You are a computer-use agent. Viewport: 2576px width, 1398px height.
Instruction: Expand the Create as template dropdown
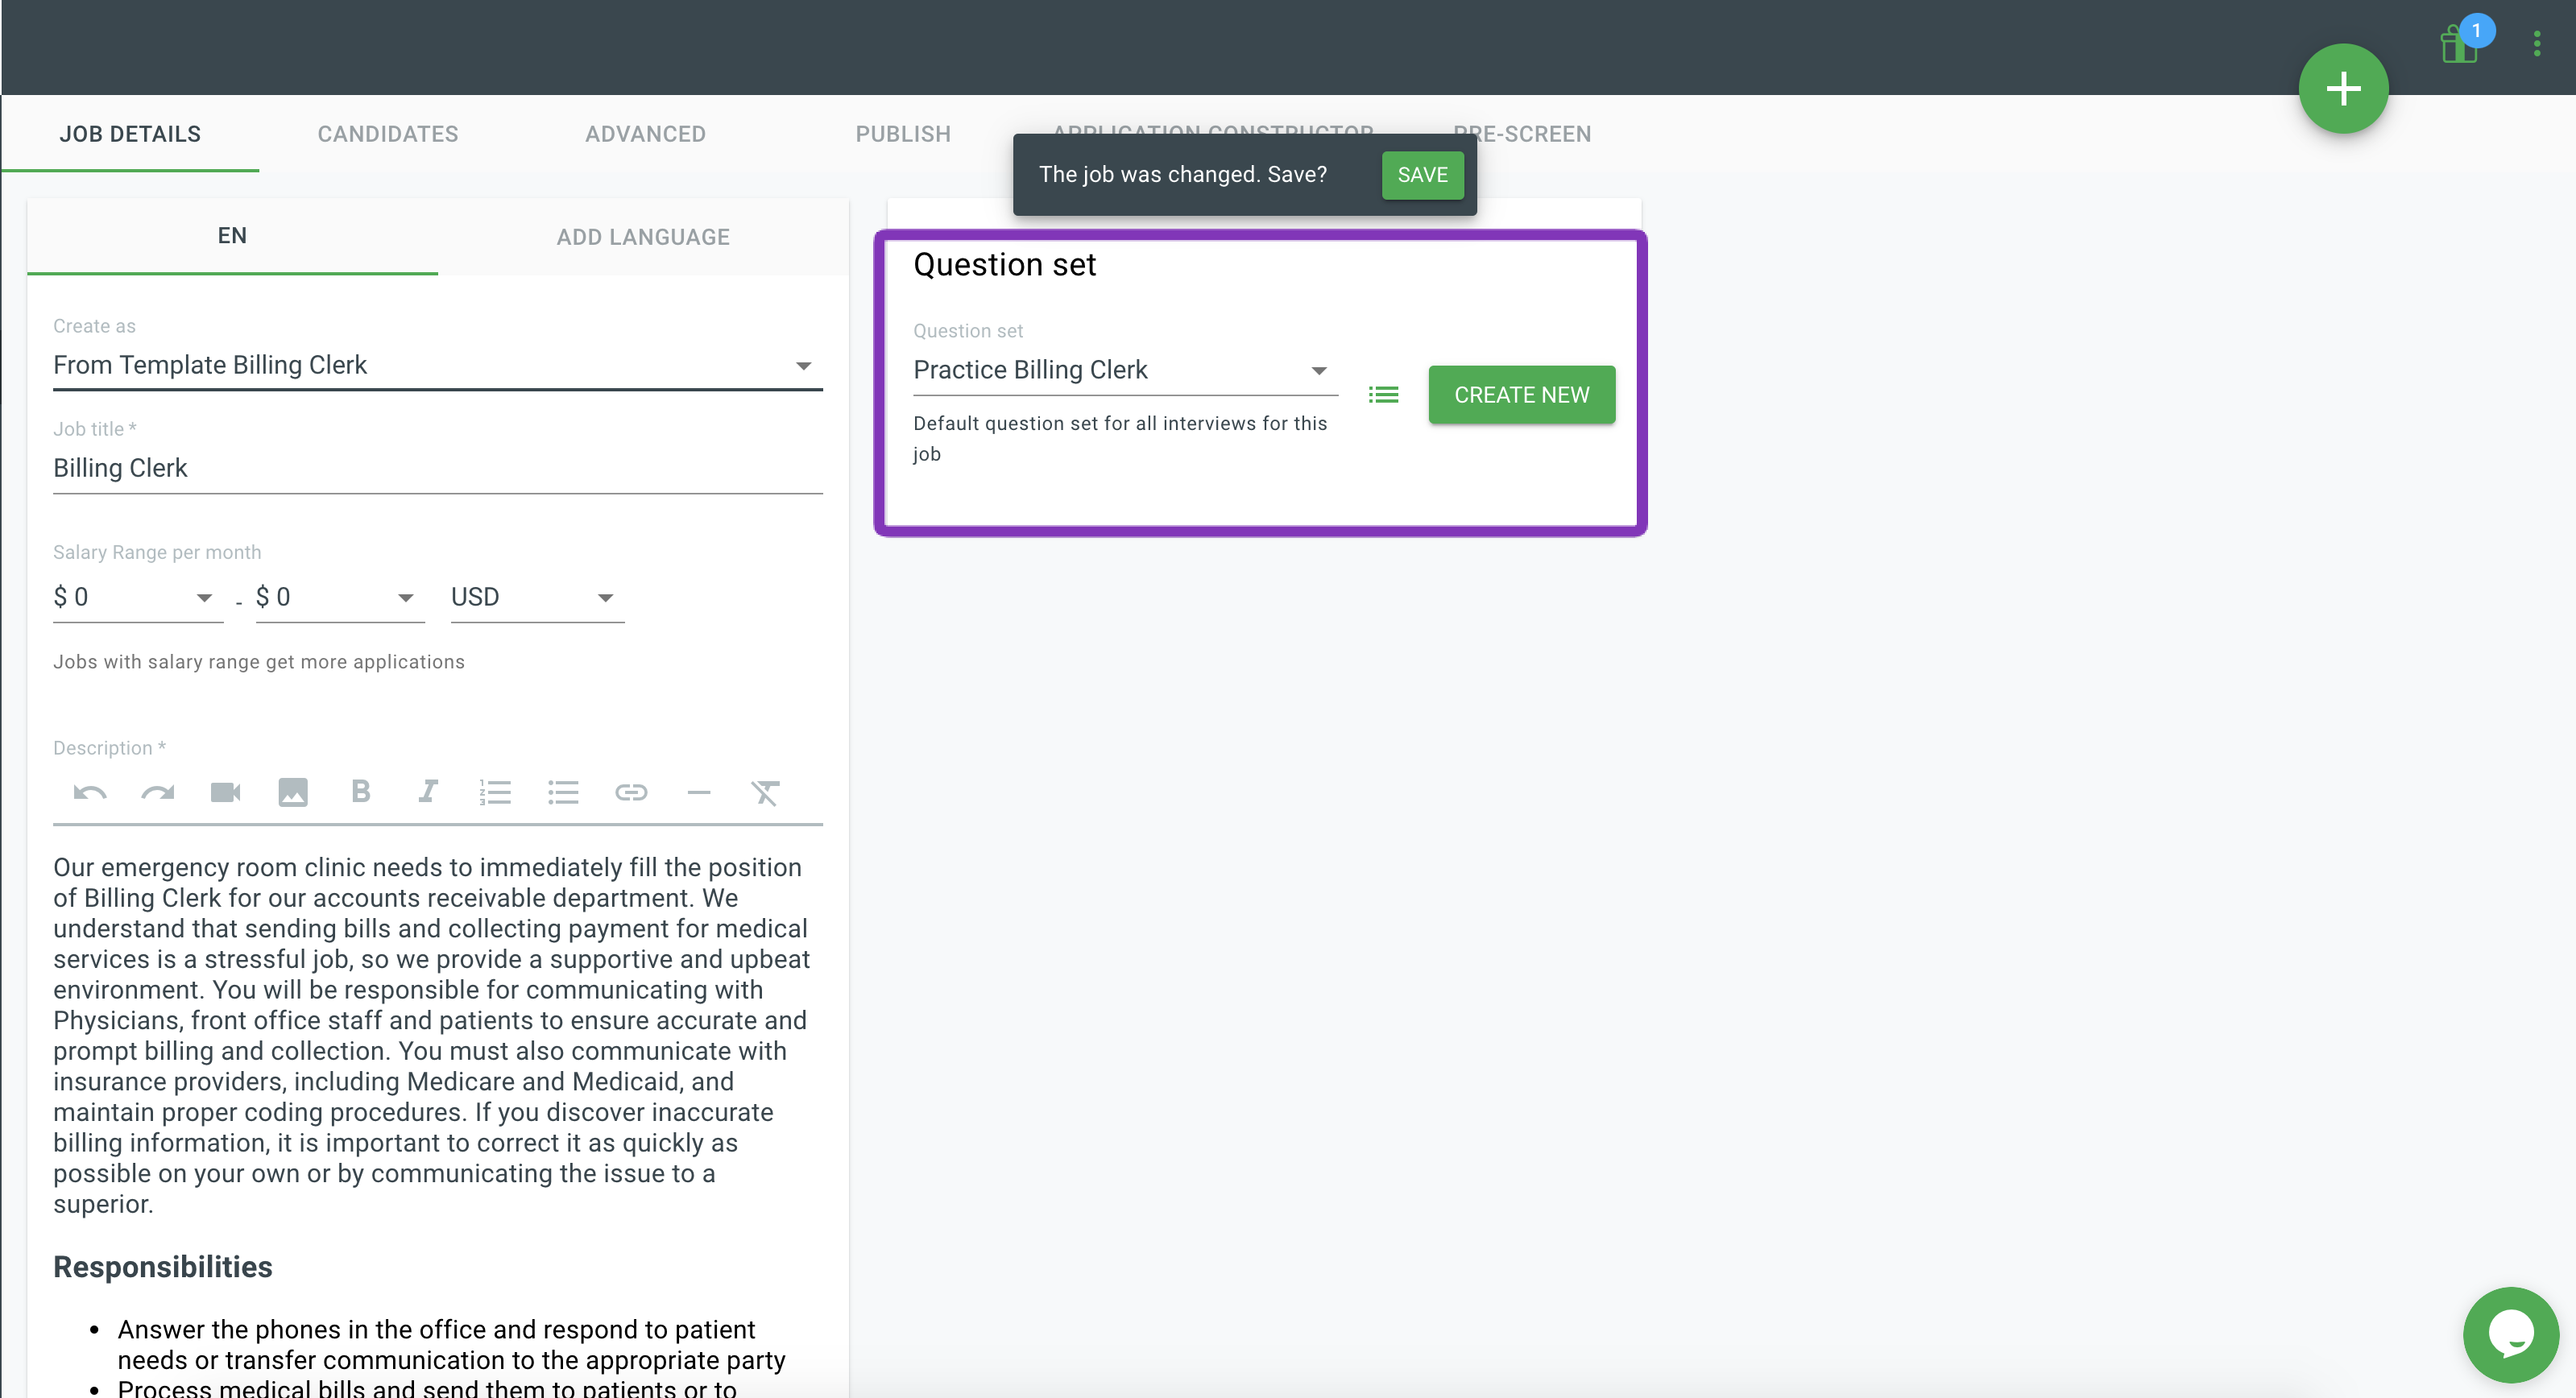[437, 366]
